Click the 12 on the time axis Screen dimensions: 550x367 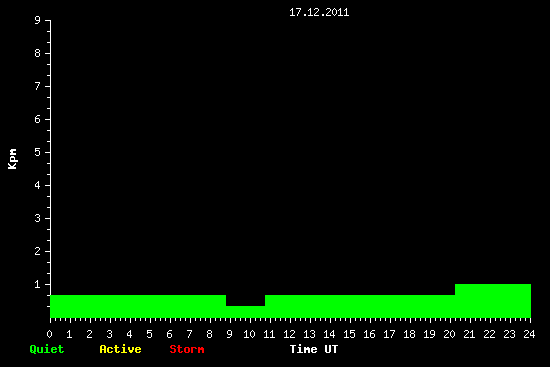click(289, 334)
